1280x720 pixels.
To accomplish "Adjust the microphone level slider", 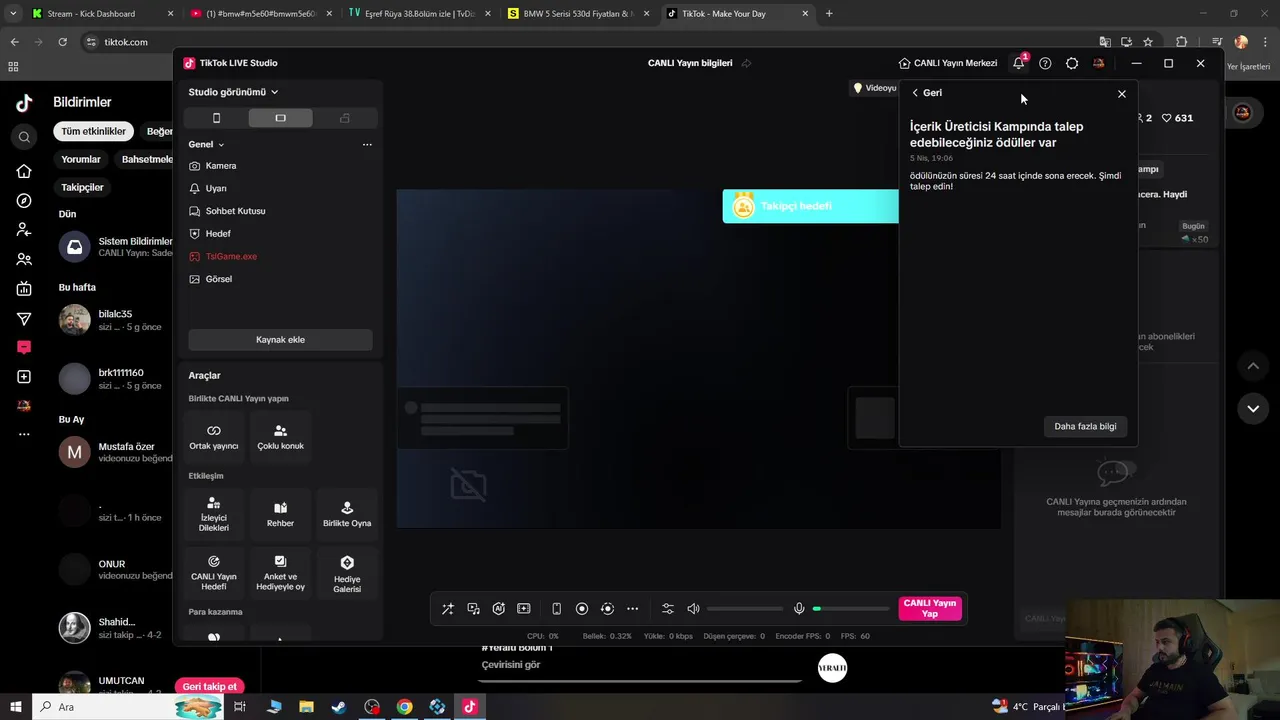I will (851, 609).
